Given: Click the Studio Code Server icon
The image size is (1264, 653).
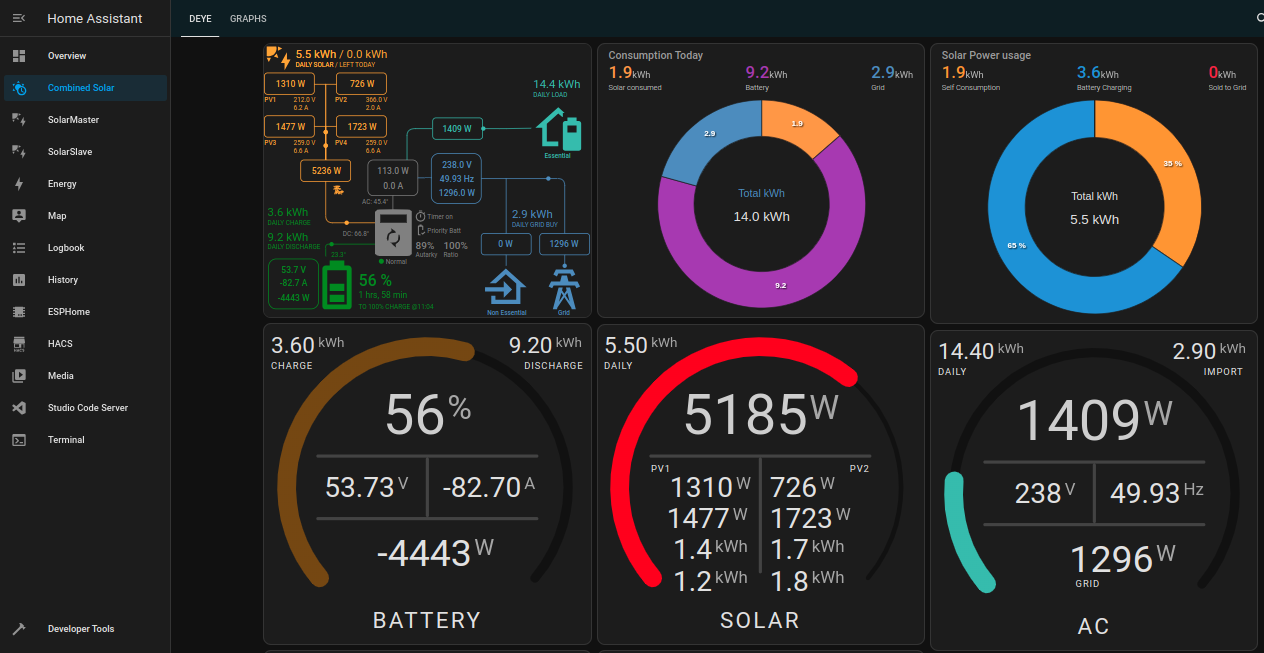Looking at the screenshot, I should pos(18,408).
